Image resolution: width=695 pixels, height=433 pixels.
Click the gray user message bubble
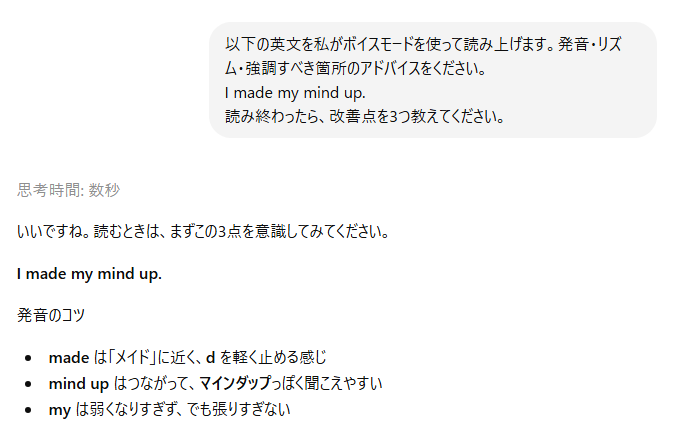coord(432,80)
